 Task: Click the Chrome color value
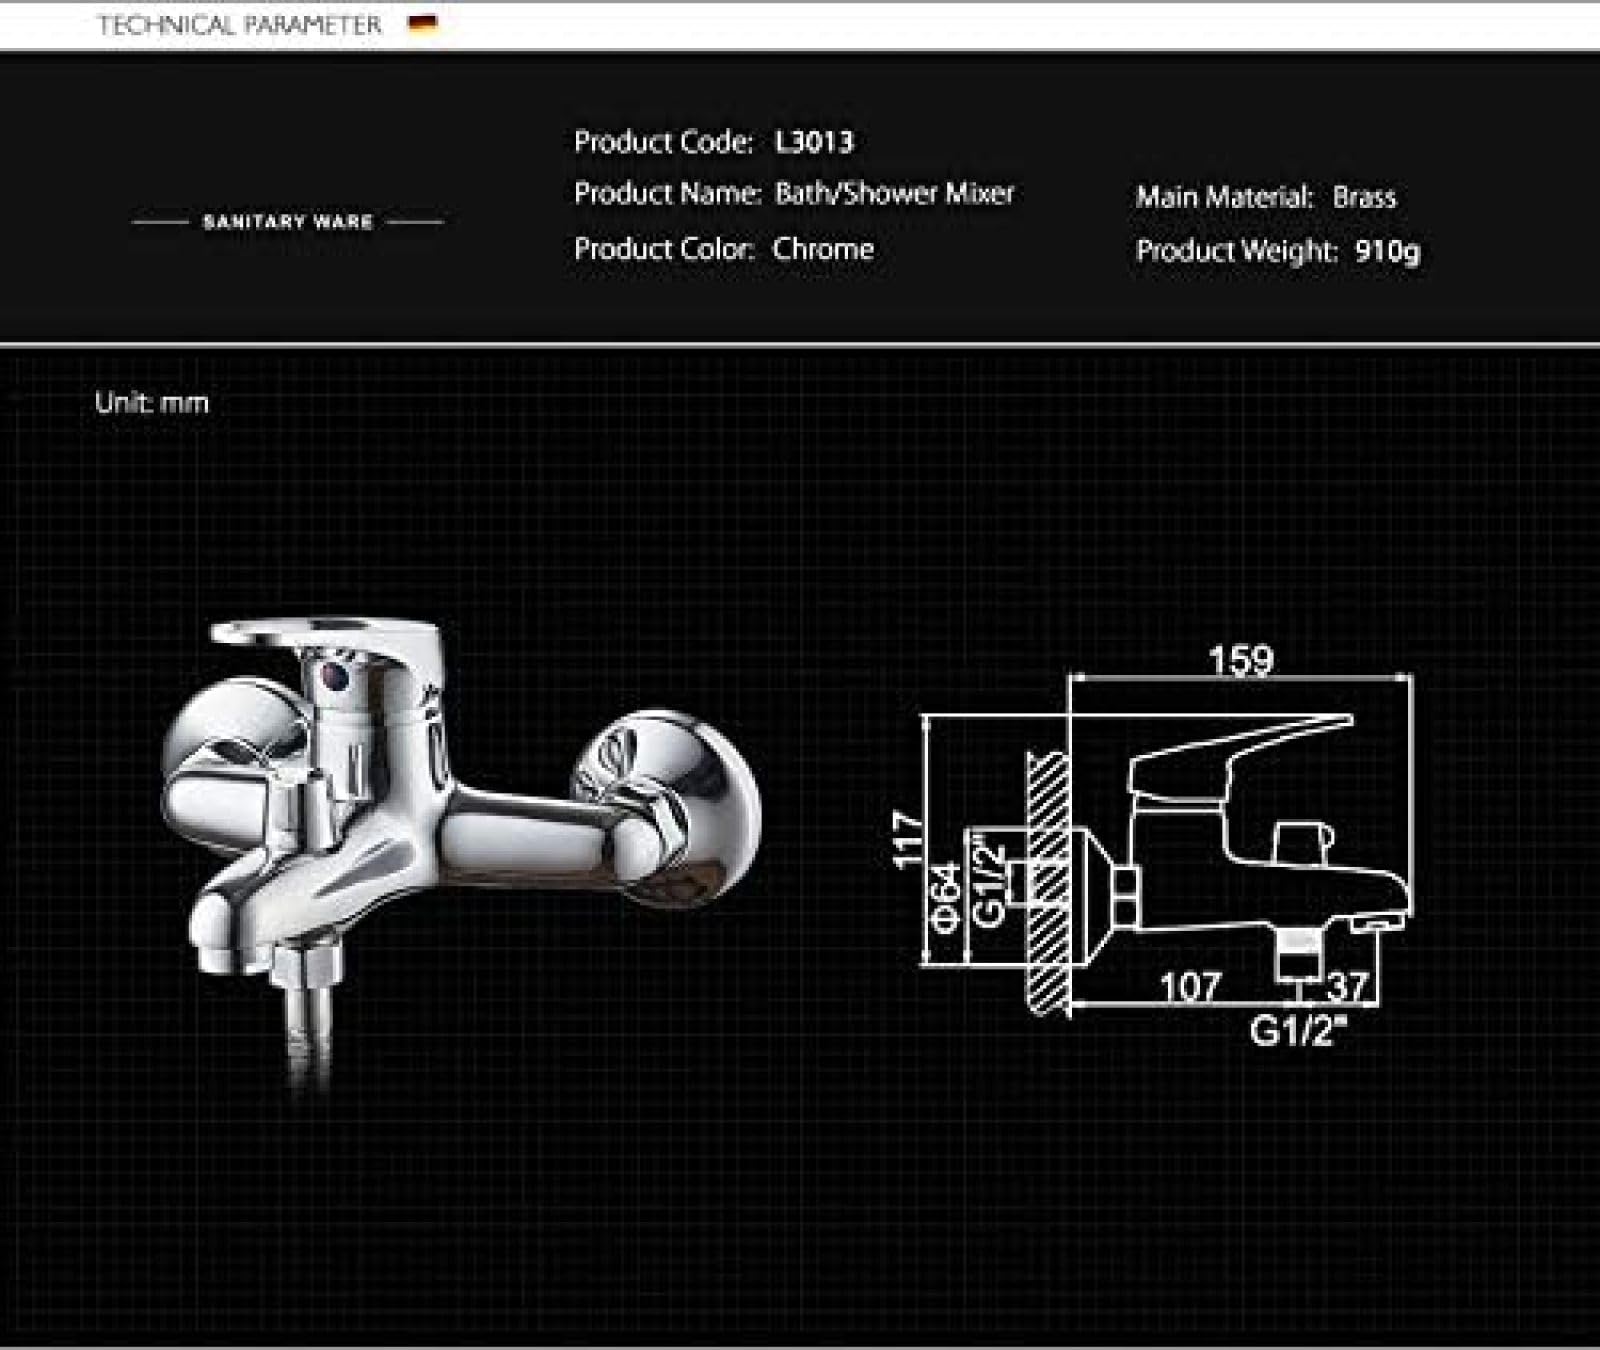823,248
